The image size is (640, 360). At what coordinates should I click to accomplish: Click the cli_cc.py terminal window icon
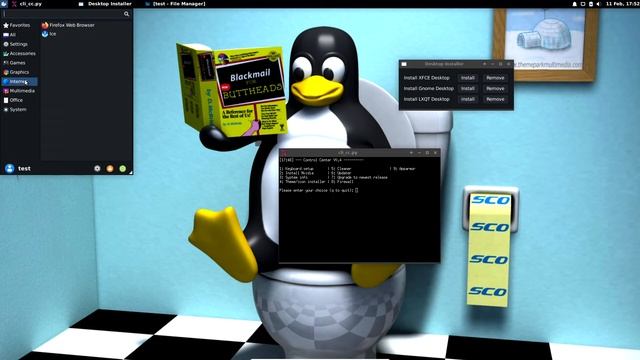point(284,153)
